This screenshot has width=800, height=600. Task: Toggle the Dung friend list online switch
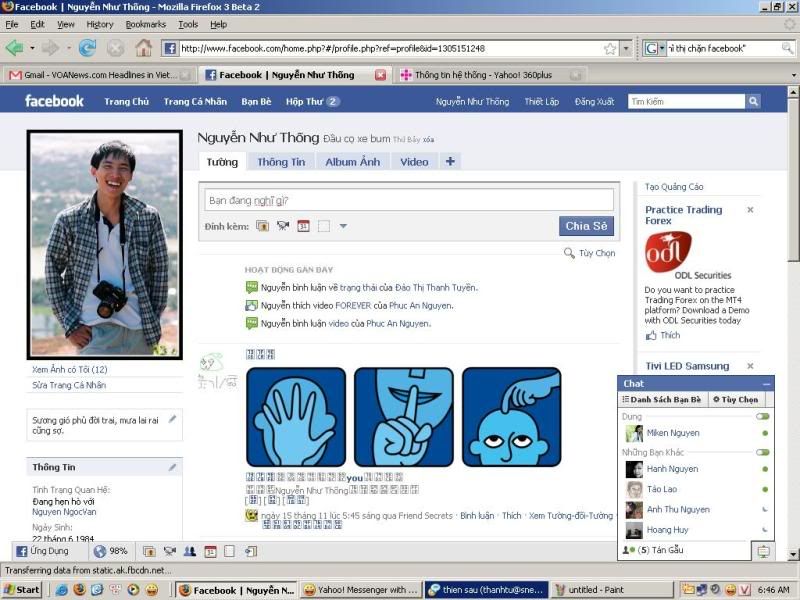pos(763,416)
